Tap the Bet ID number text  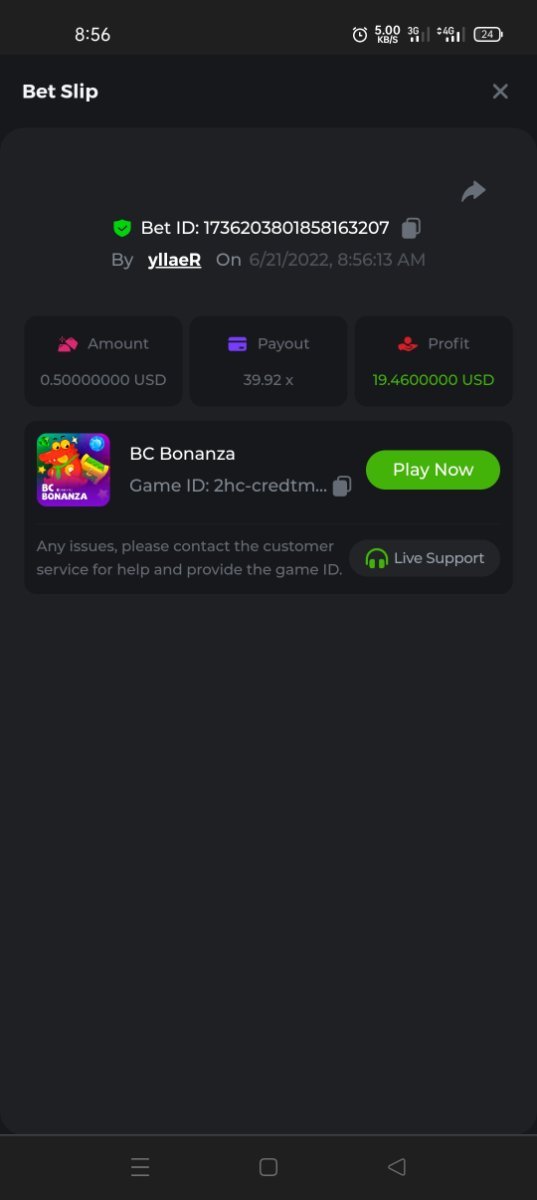coord(296,228)
